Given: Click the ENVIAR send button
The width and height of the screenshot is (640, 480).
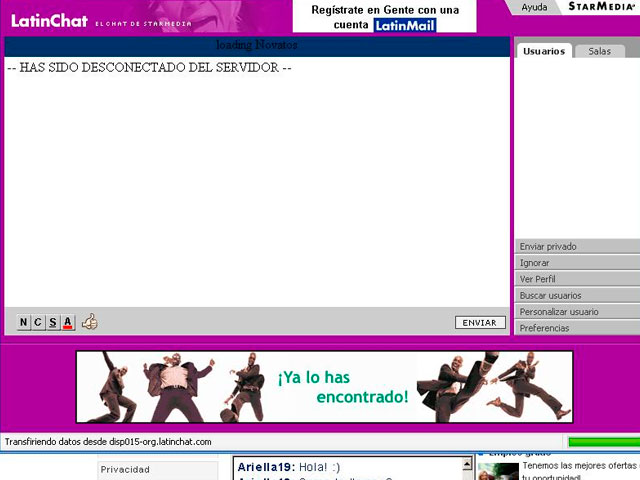Looking at the screenshot, I should point(480,322).
